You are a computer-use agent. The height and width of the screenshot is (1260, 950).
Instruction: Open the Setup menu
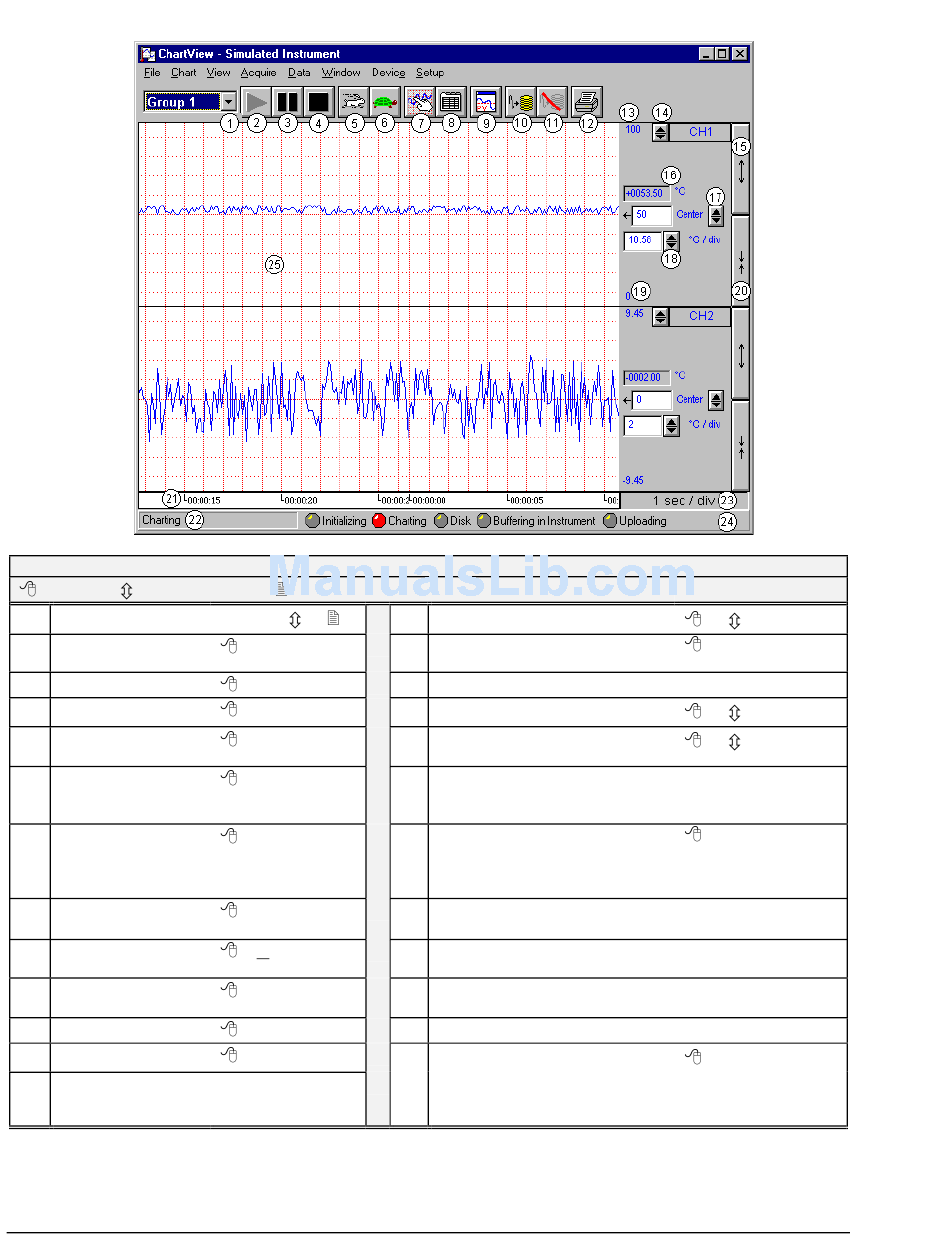tap(430, 73)
